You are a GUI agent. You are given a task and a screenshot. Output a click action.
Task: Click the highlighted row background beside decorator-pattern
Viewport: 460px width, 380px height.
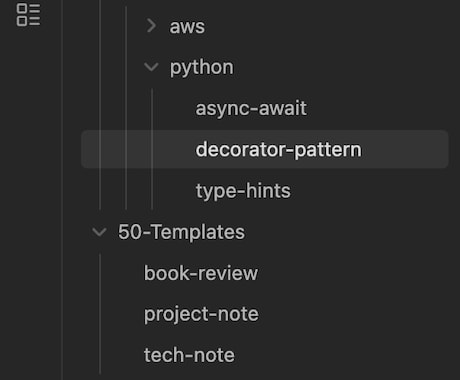click(x=403, y=149)
